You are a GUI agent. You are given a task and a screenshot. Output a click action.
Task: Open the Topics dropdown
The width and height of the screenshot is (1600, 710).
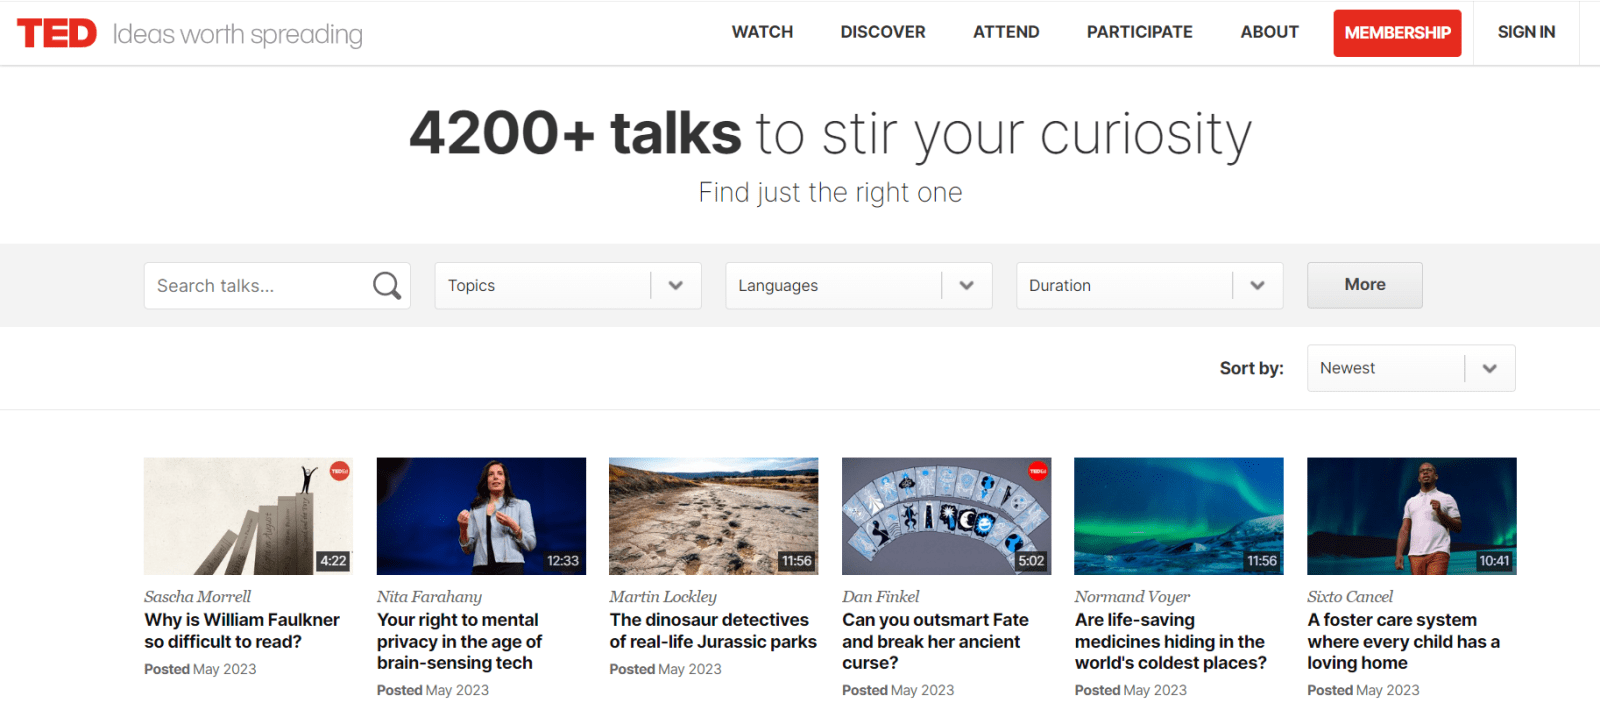pyautogui.click(x=567, y=286)
